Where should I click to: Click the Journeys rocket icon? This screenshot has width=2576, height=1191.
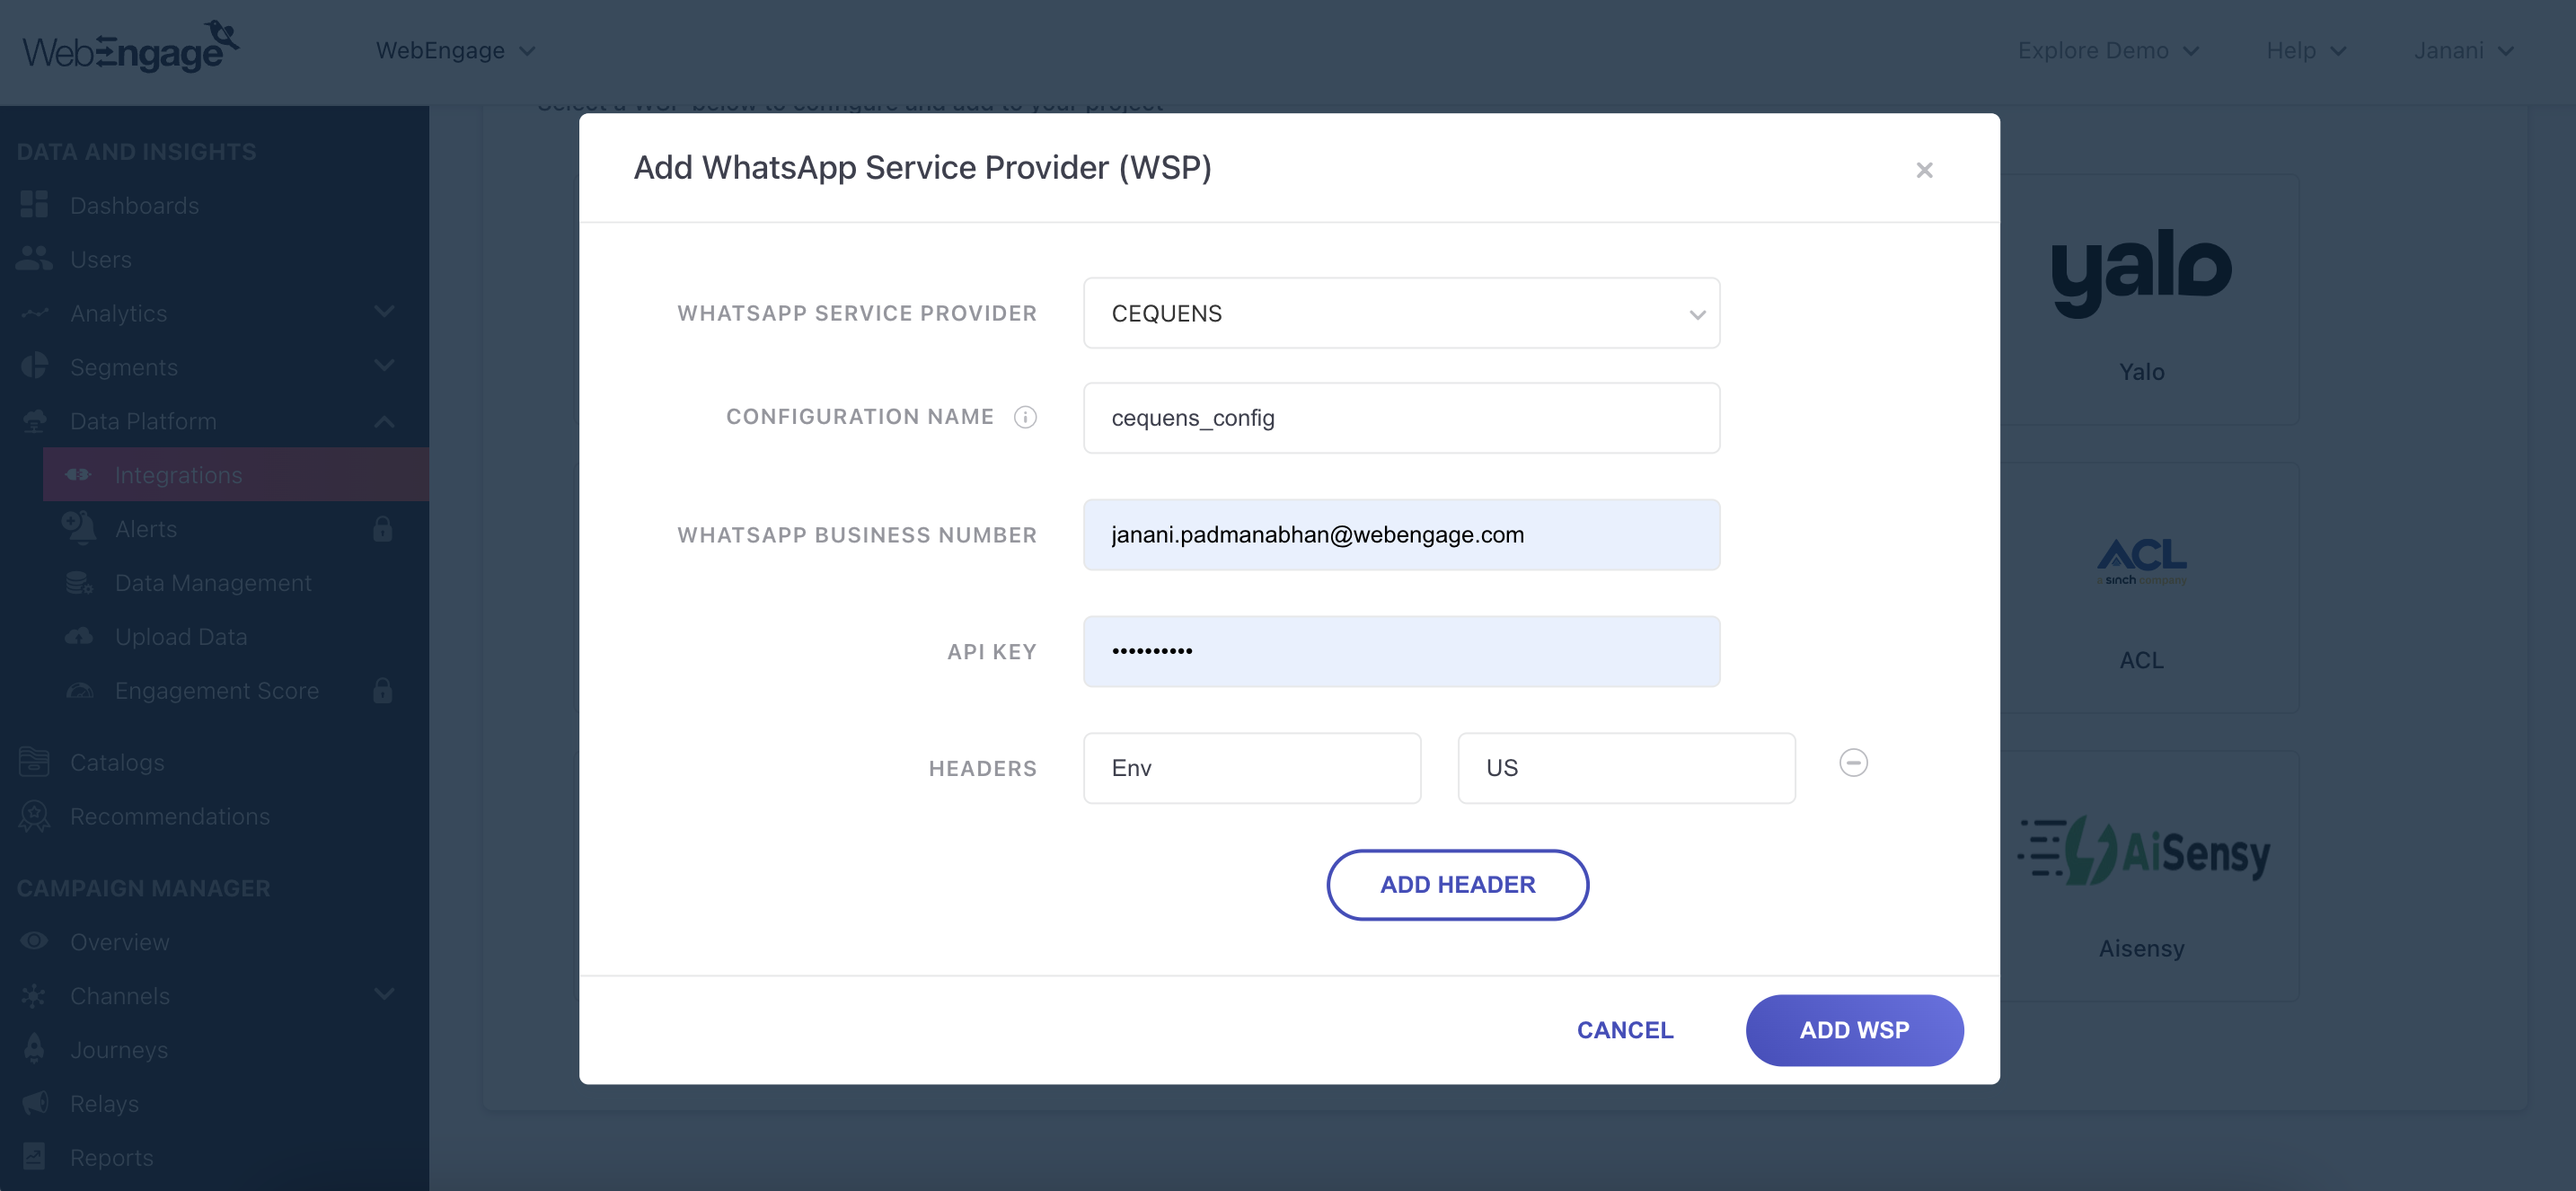pos(34,1049)
